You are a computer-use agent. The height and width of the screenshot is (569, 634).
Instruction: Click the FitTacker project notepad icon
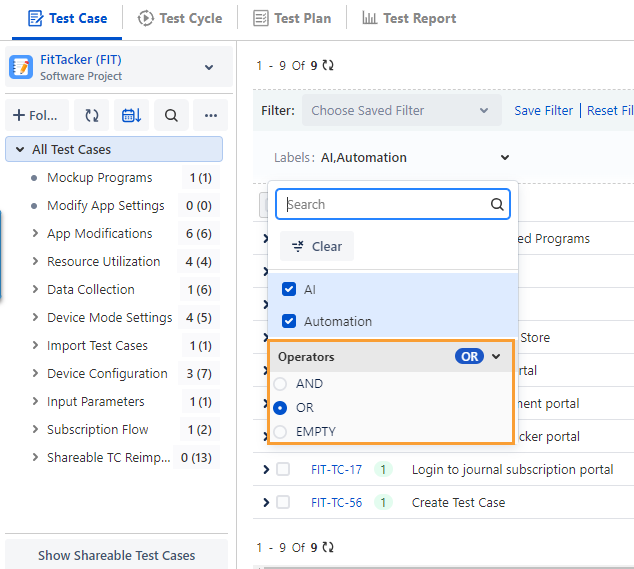click(x=21, y=67)
